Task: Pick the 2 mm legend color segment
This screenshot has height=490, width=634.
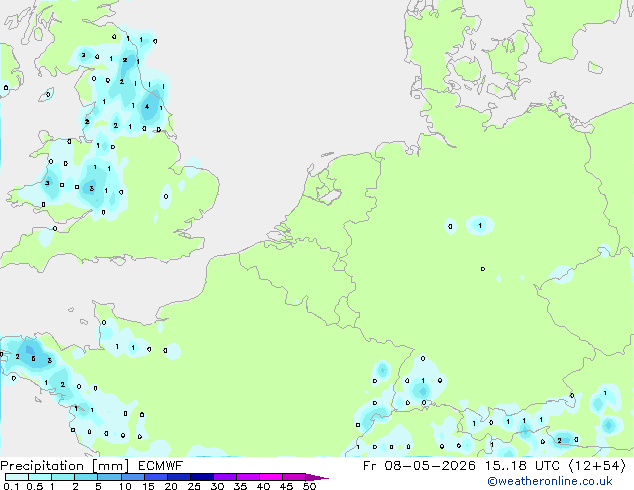Action: click(x=86, y=477)
